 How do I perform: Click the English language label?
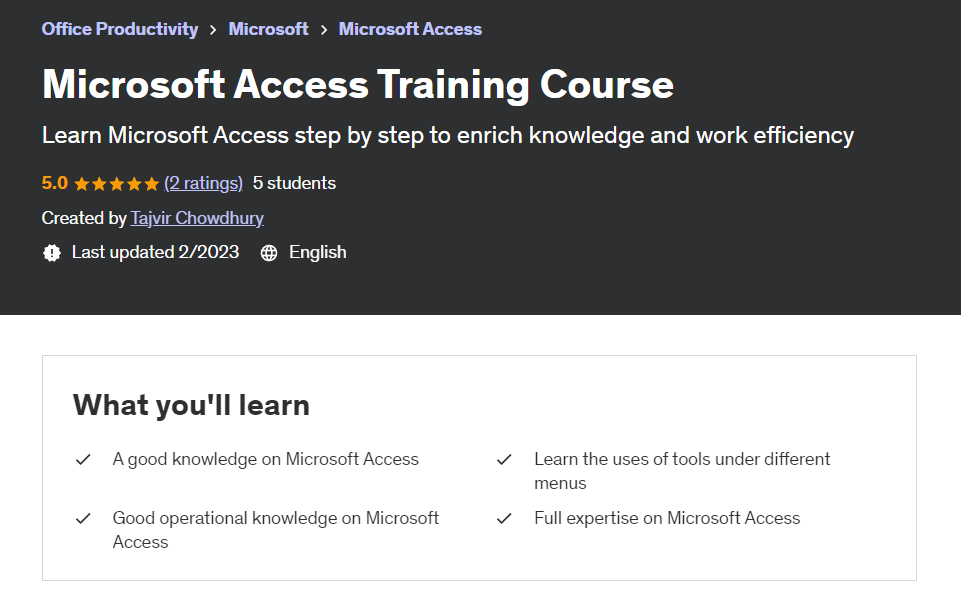pos(317,252)
